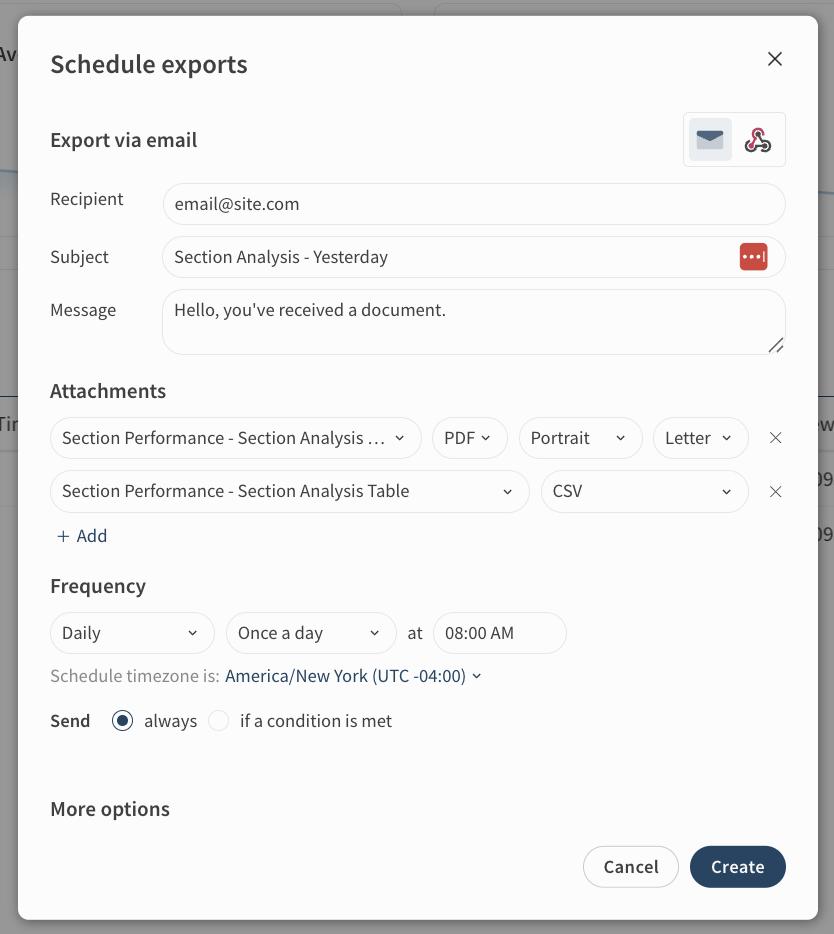Select the 'always' send option
The width and height of the screenshot is (834, 934).
point(123,721)
